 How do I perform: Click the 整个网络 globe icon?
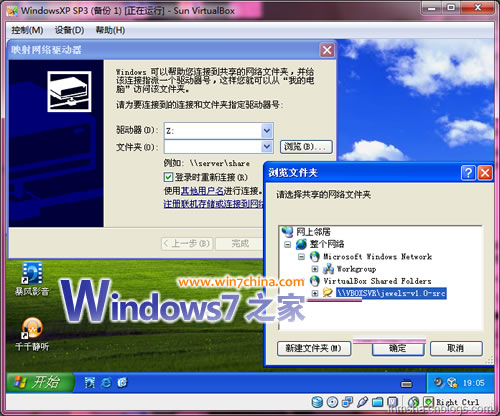(x=301, y=244)
